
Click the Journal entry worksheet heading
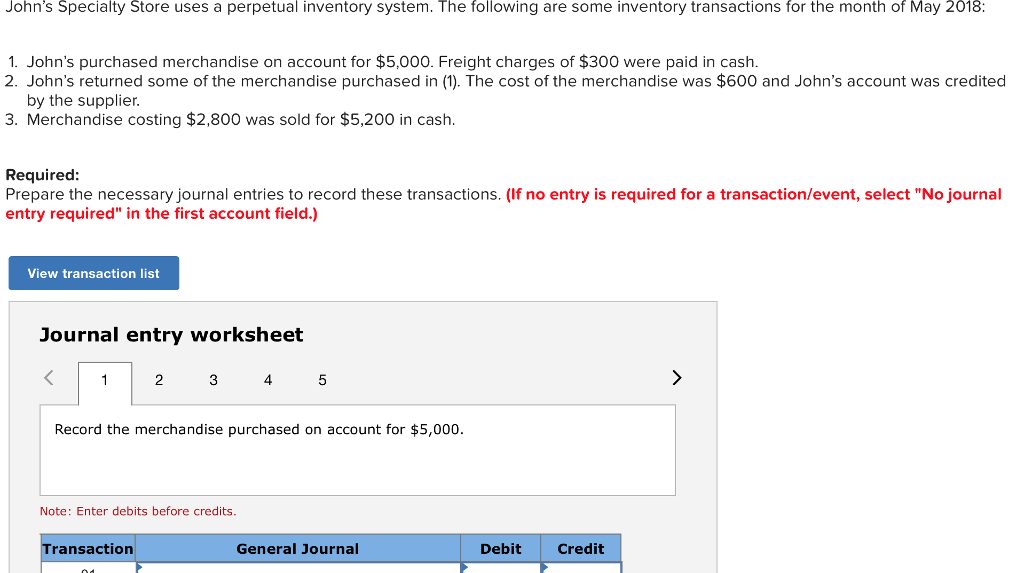[171, 335]
